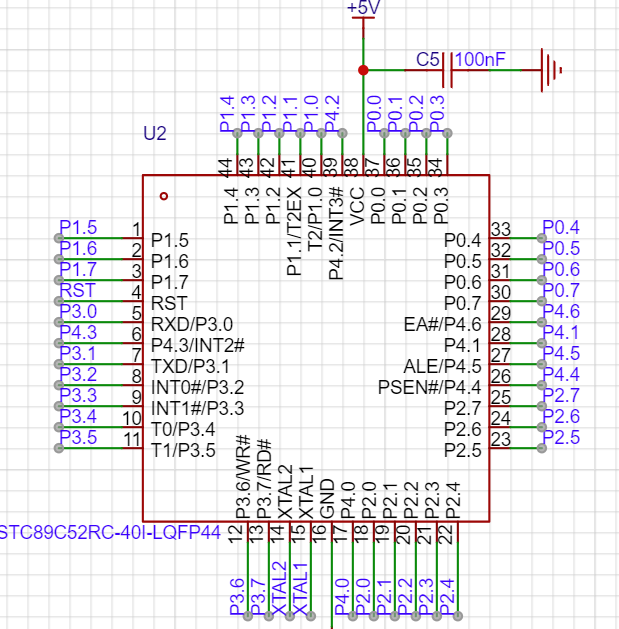Select the blue P3.5 net label
The height and width of the screenshot is (629, 619).
pos(78,437)
